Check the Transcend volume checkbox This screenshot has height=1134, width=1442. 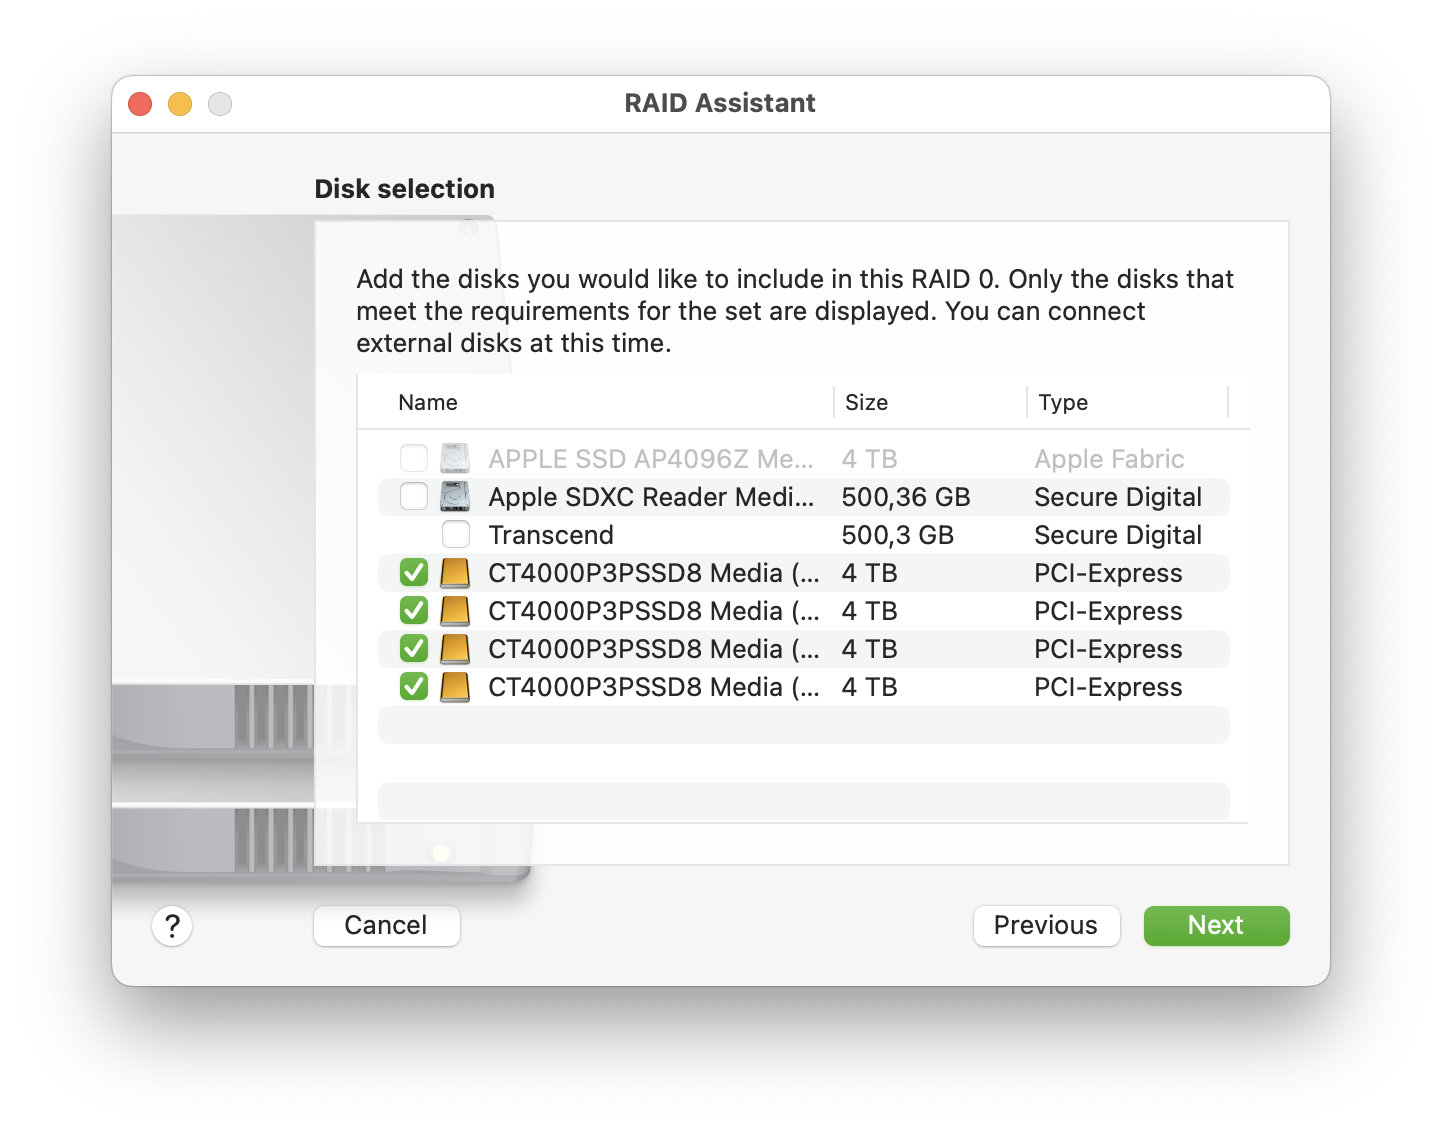(x=456, y=535)
